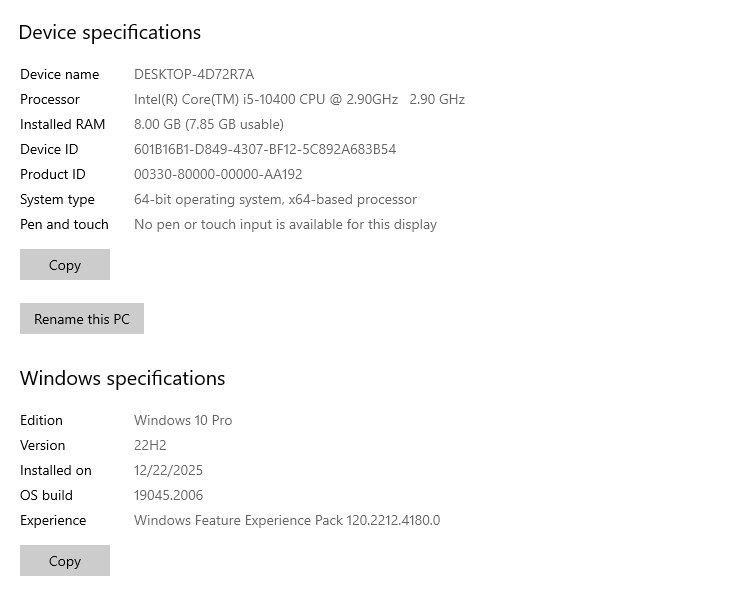Click the 22H2 version value
The height and width of the screenshot is (592, 736).
coord(150,445)
